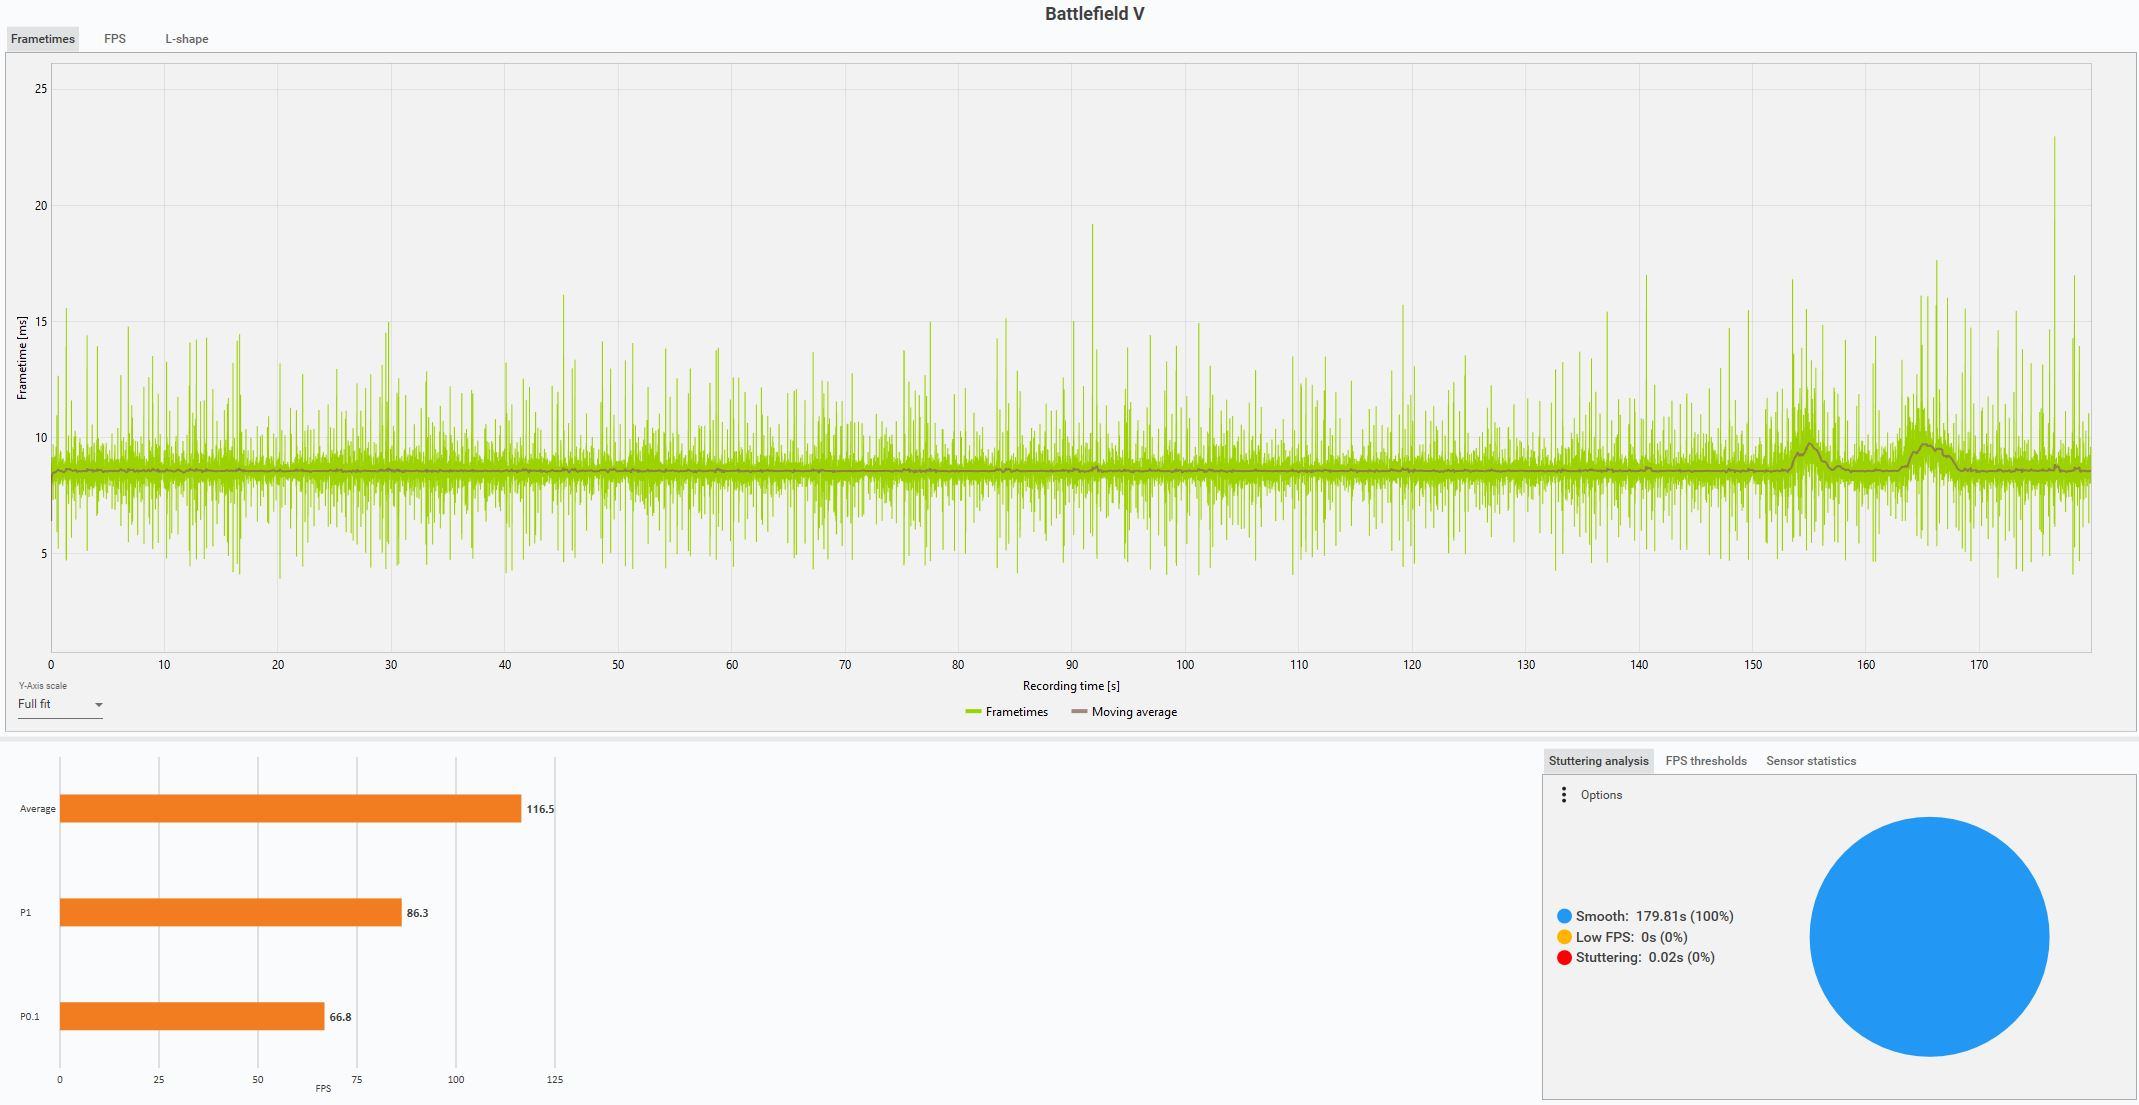Open the three-dot Options menu

point(1564,795)
